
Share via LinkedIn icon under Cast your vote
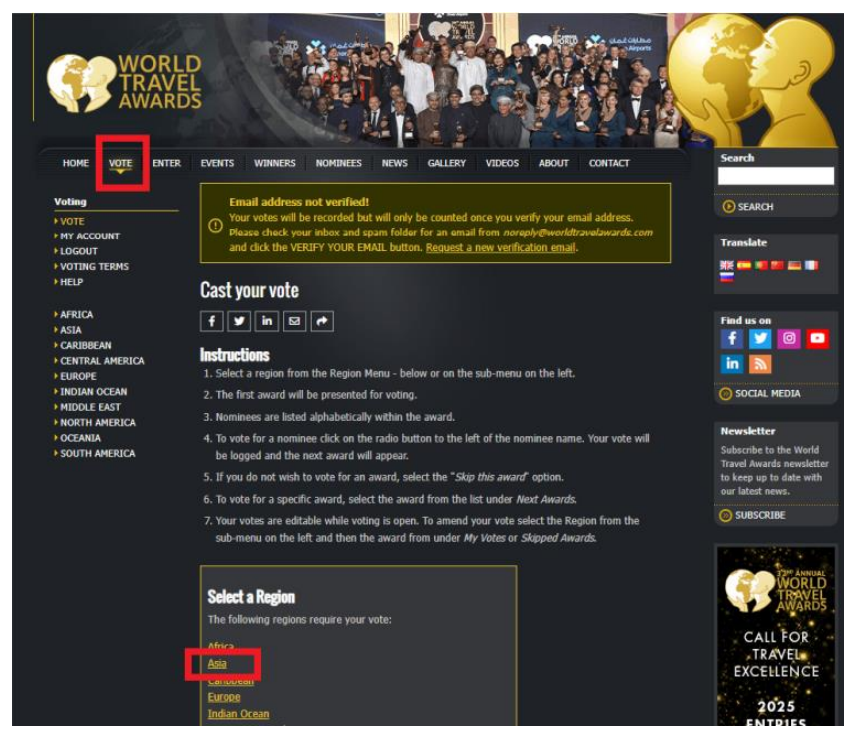pos(266,321)
